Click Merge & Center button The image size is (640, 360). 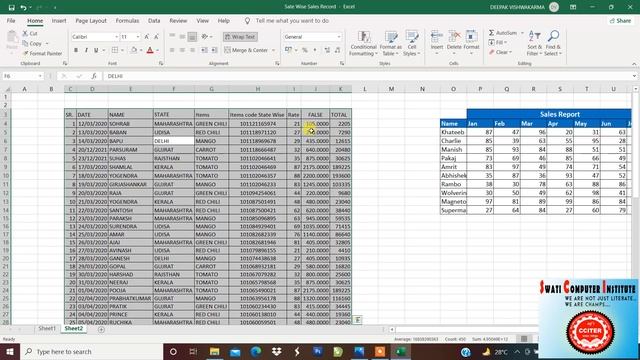(x=246, y=50)
